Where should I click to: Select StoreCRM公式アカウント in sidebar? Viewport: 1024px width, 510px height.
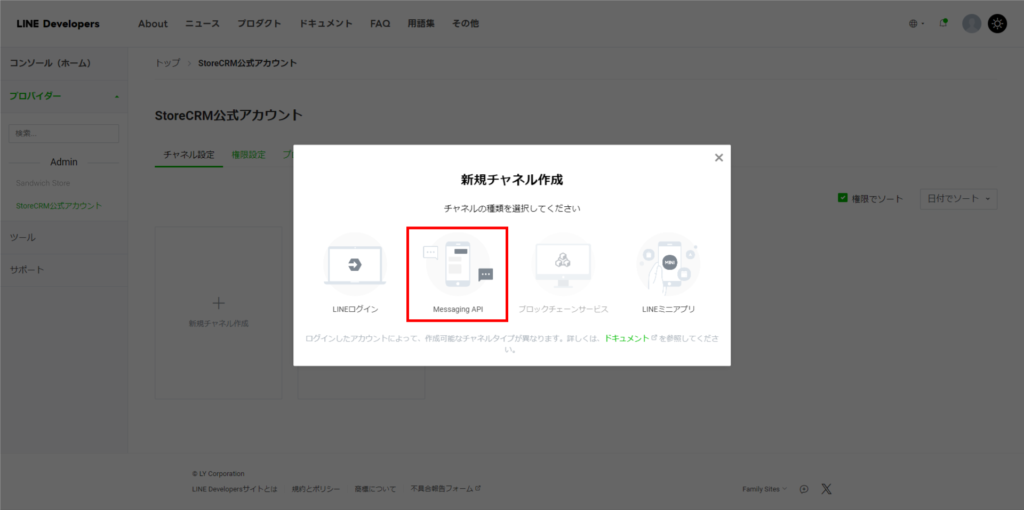tap(59, 205)
